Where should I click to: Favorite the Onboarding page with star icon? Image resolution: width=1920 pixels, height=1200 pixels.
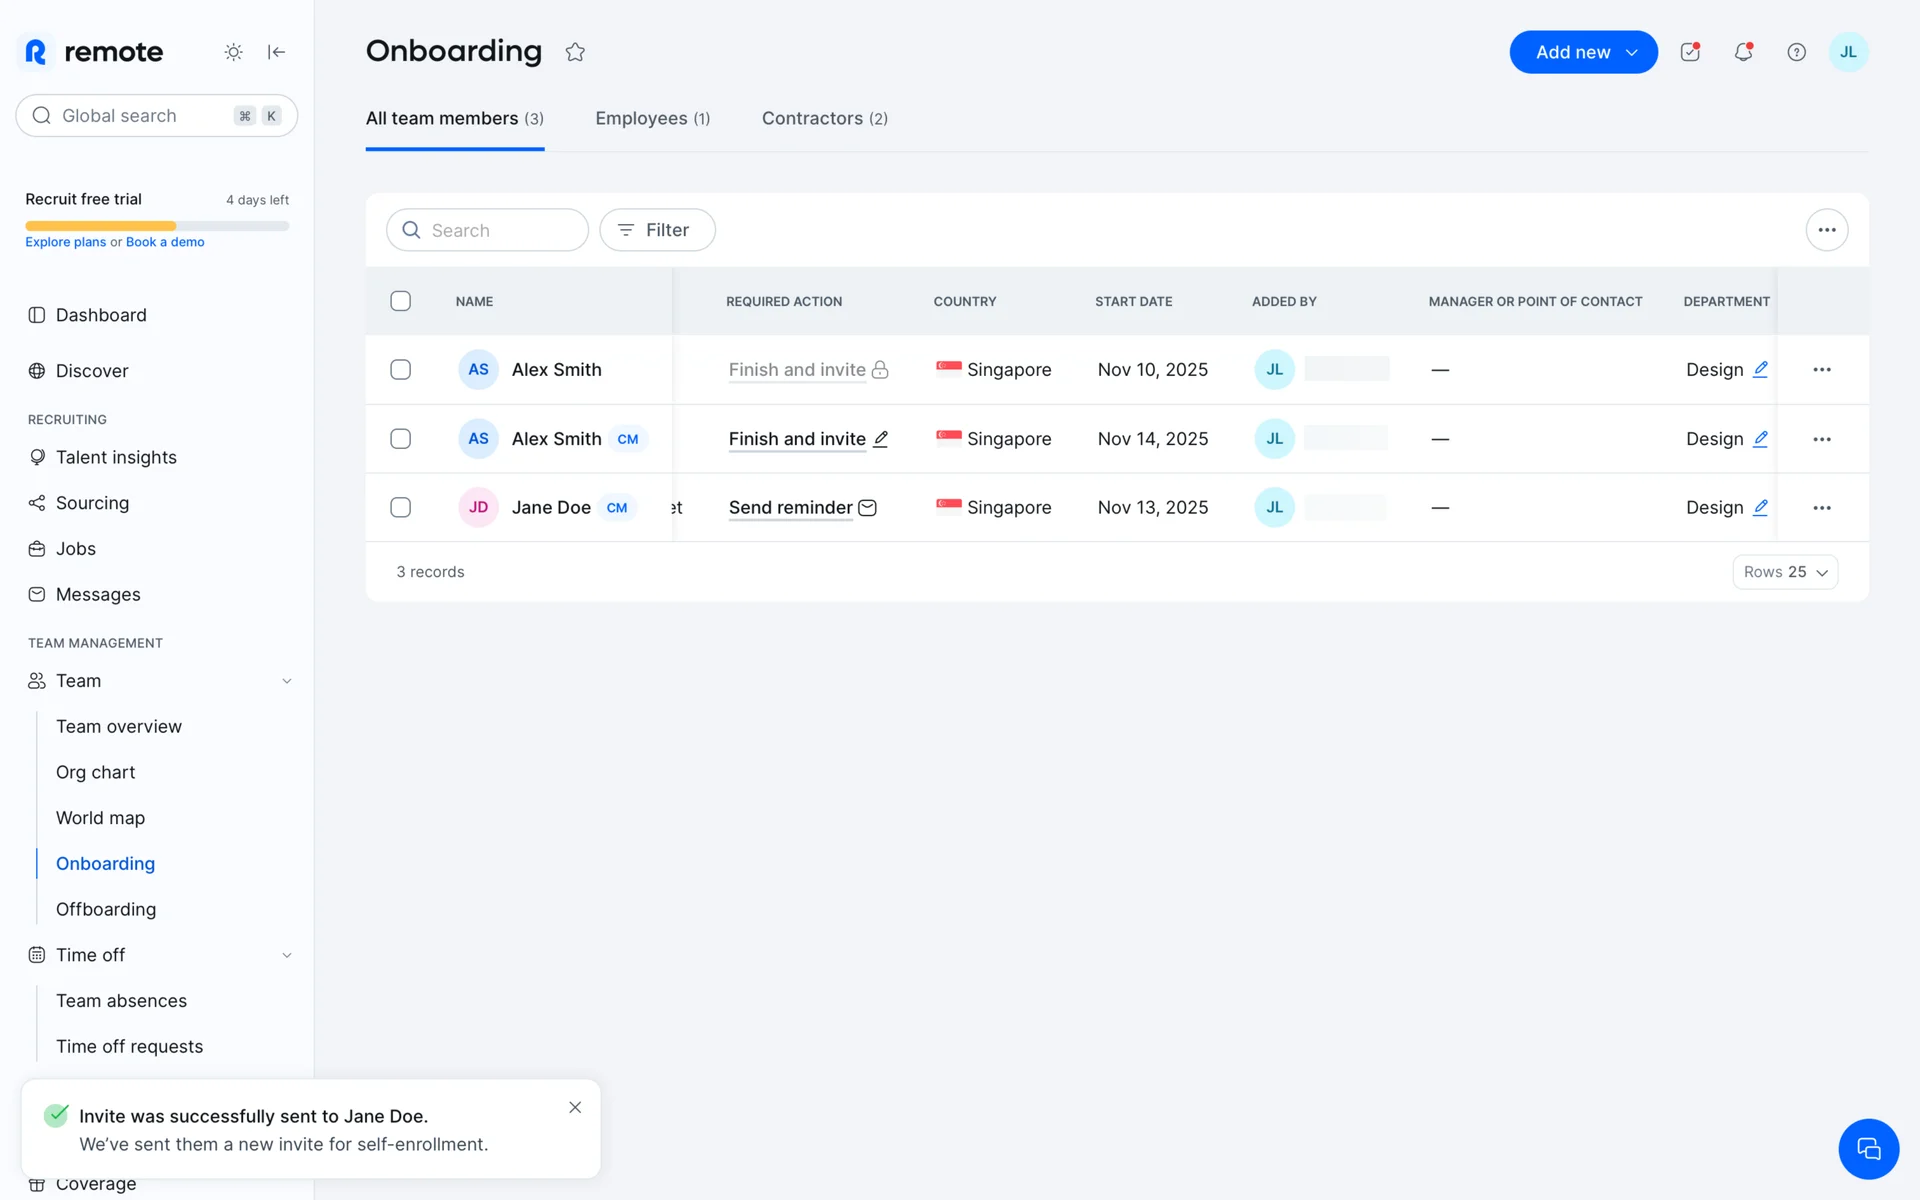tap(575, 52)
